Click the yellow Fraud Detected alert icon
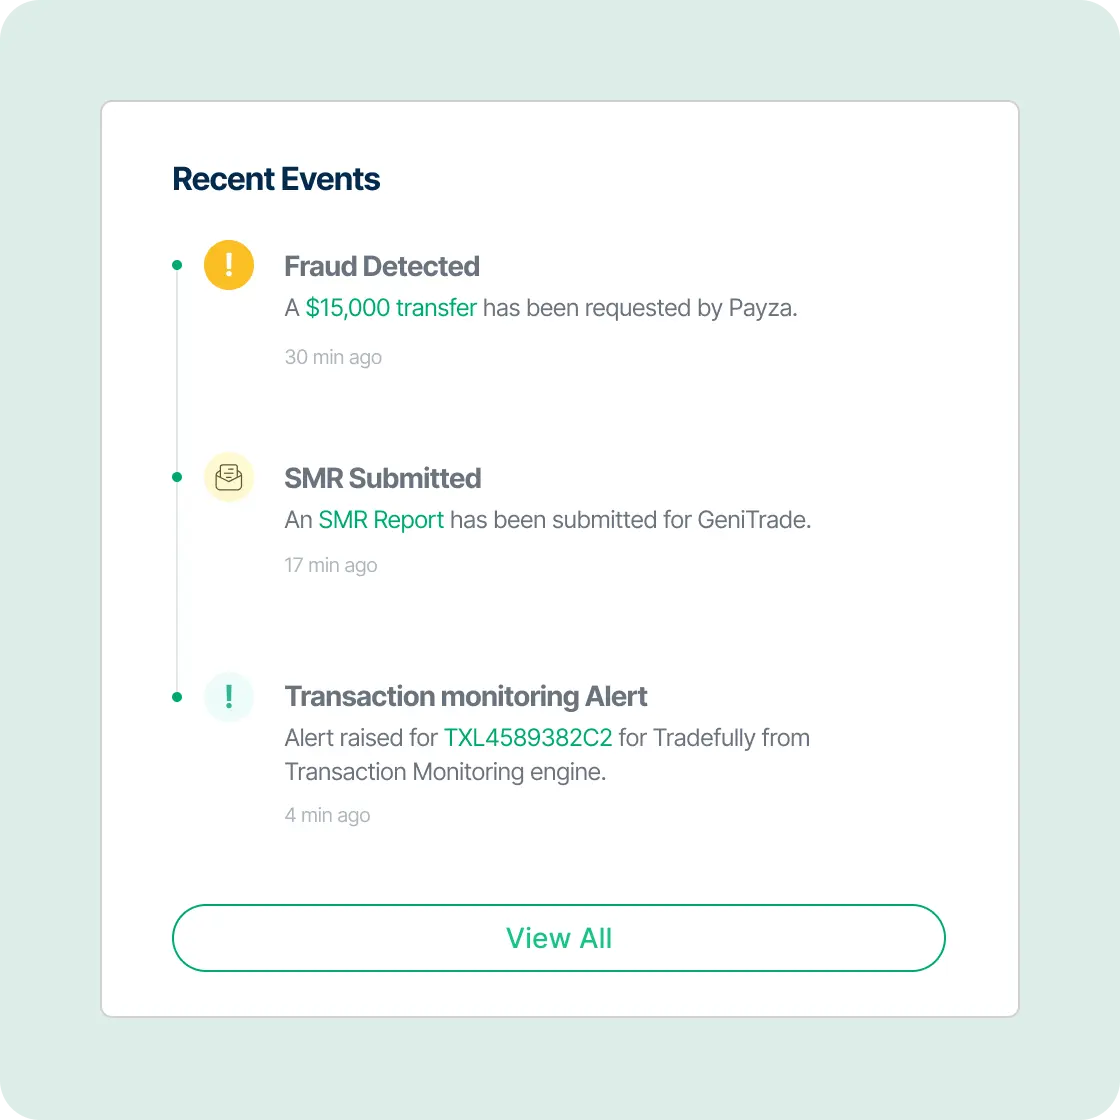This screenshot has height=1120, width=1120. [x=229, y=265]
